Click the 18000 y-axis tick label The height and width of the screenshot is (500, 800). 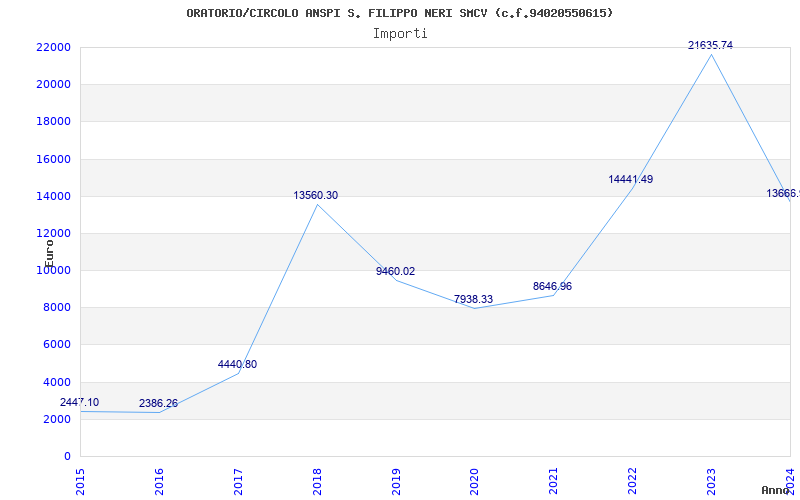tap(53, 122)
